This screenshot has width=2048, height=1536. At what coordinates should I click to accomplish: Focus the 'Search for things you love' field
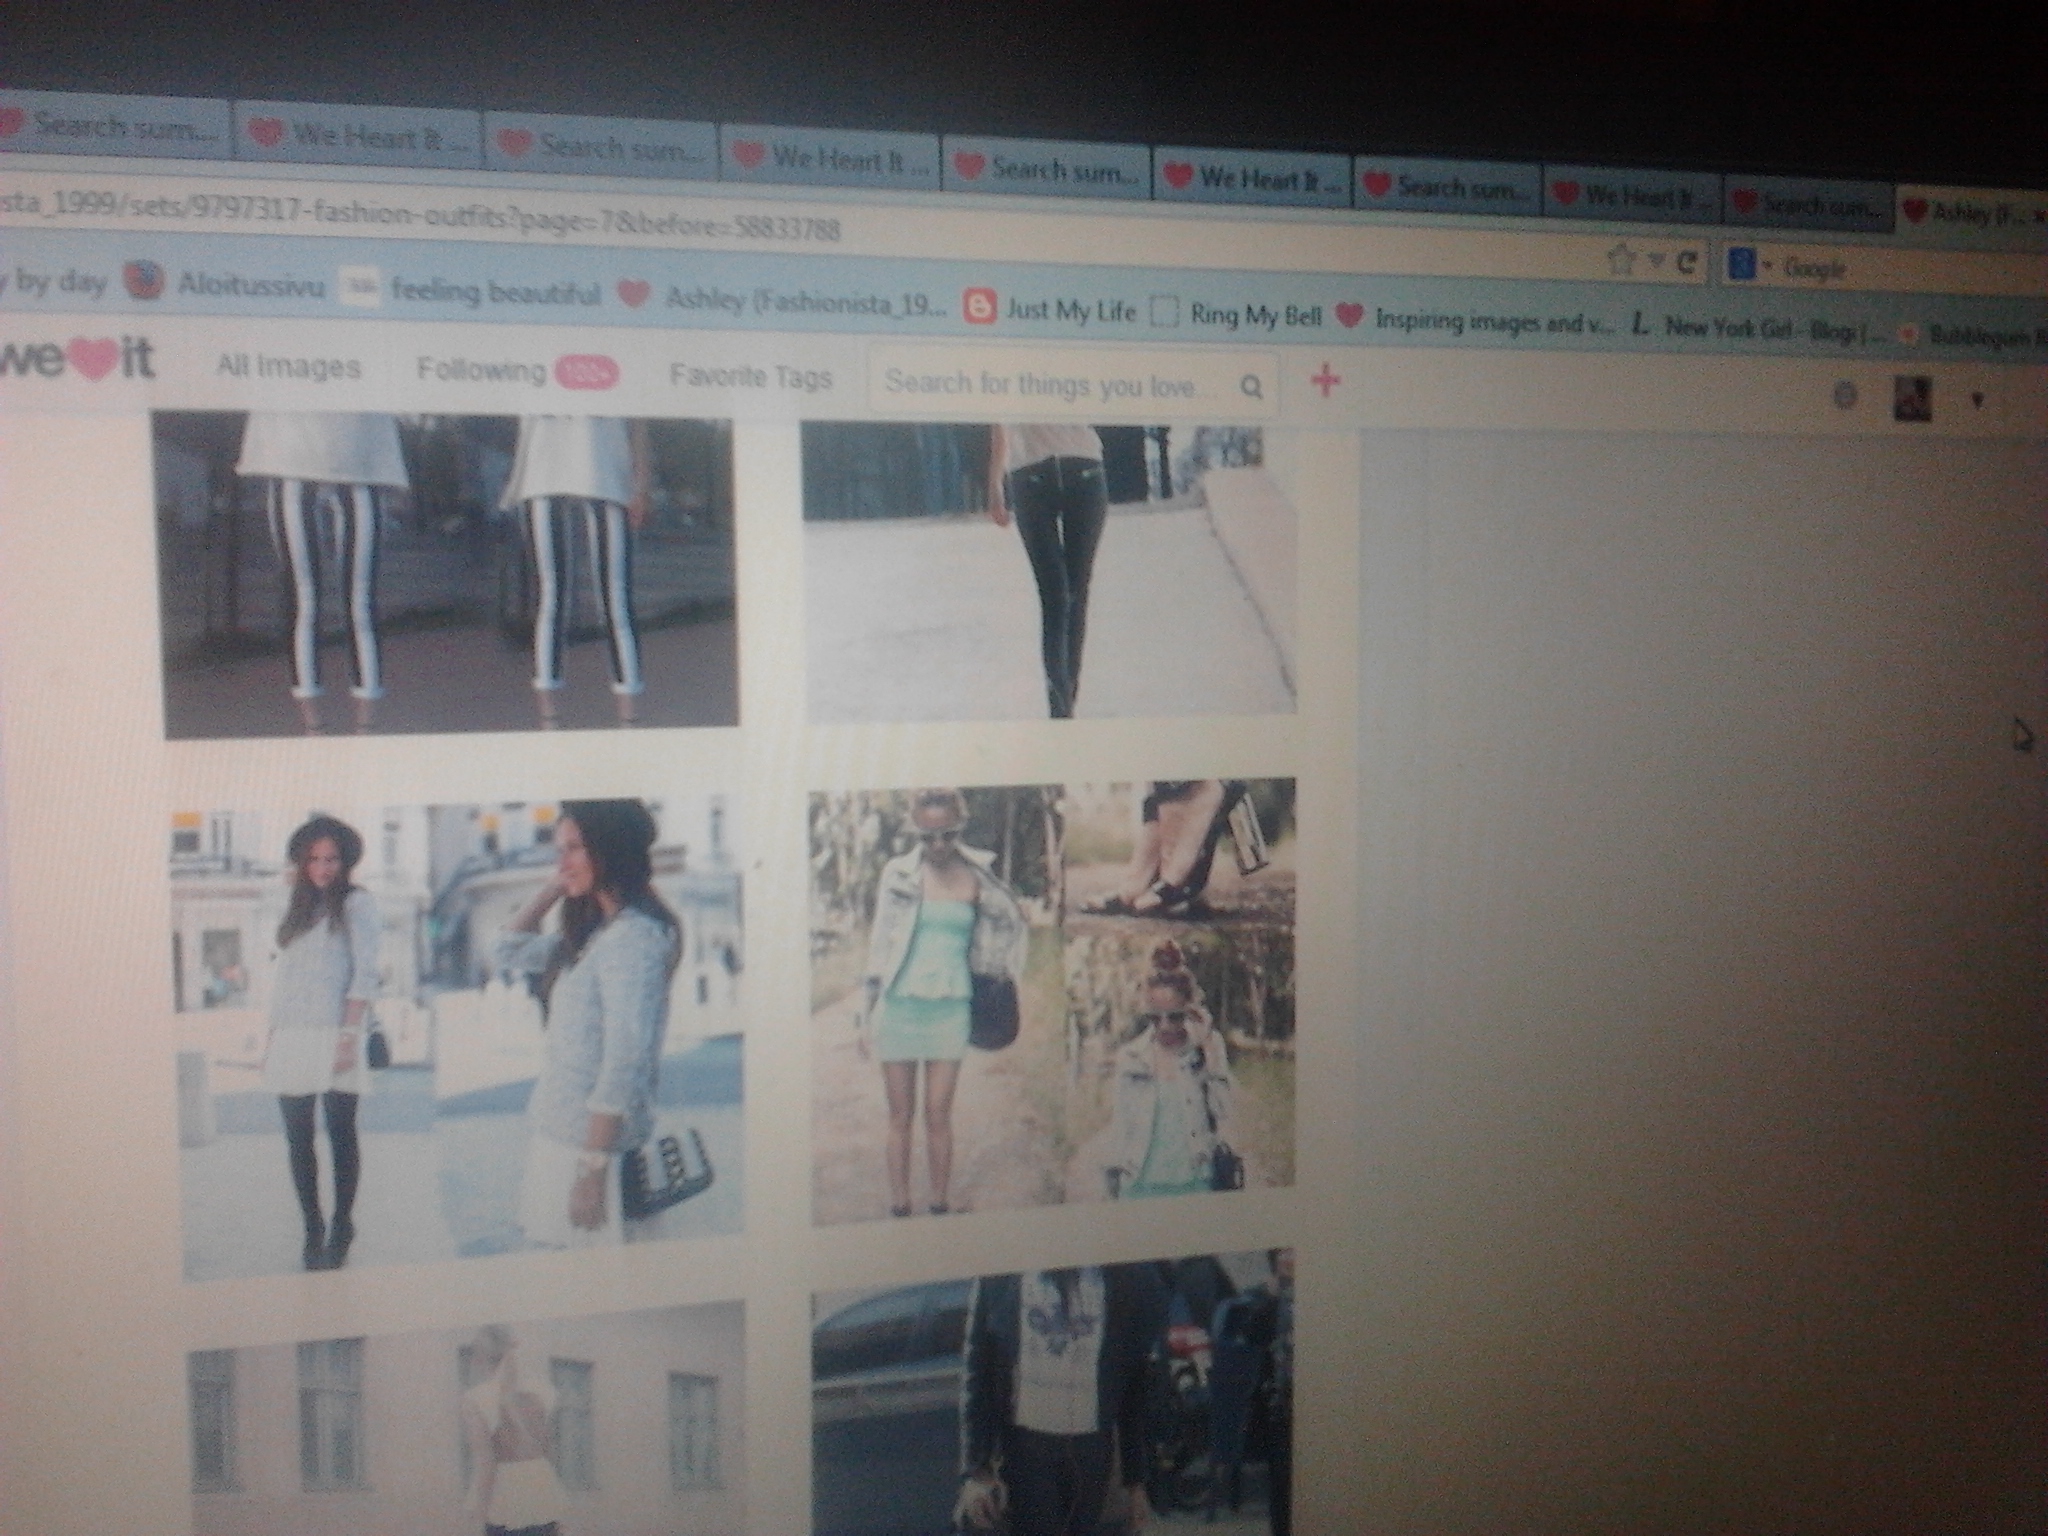coord(1073,384)
